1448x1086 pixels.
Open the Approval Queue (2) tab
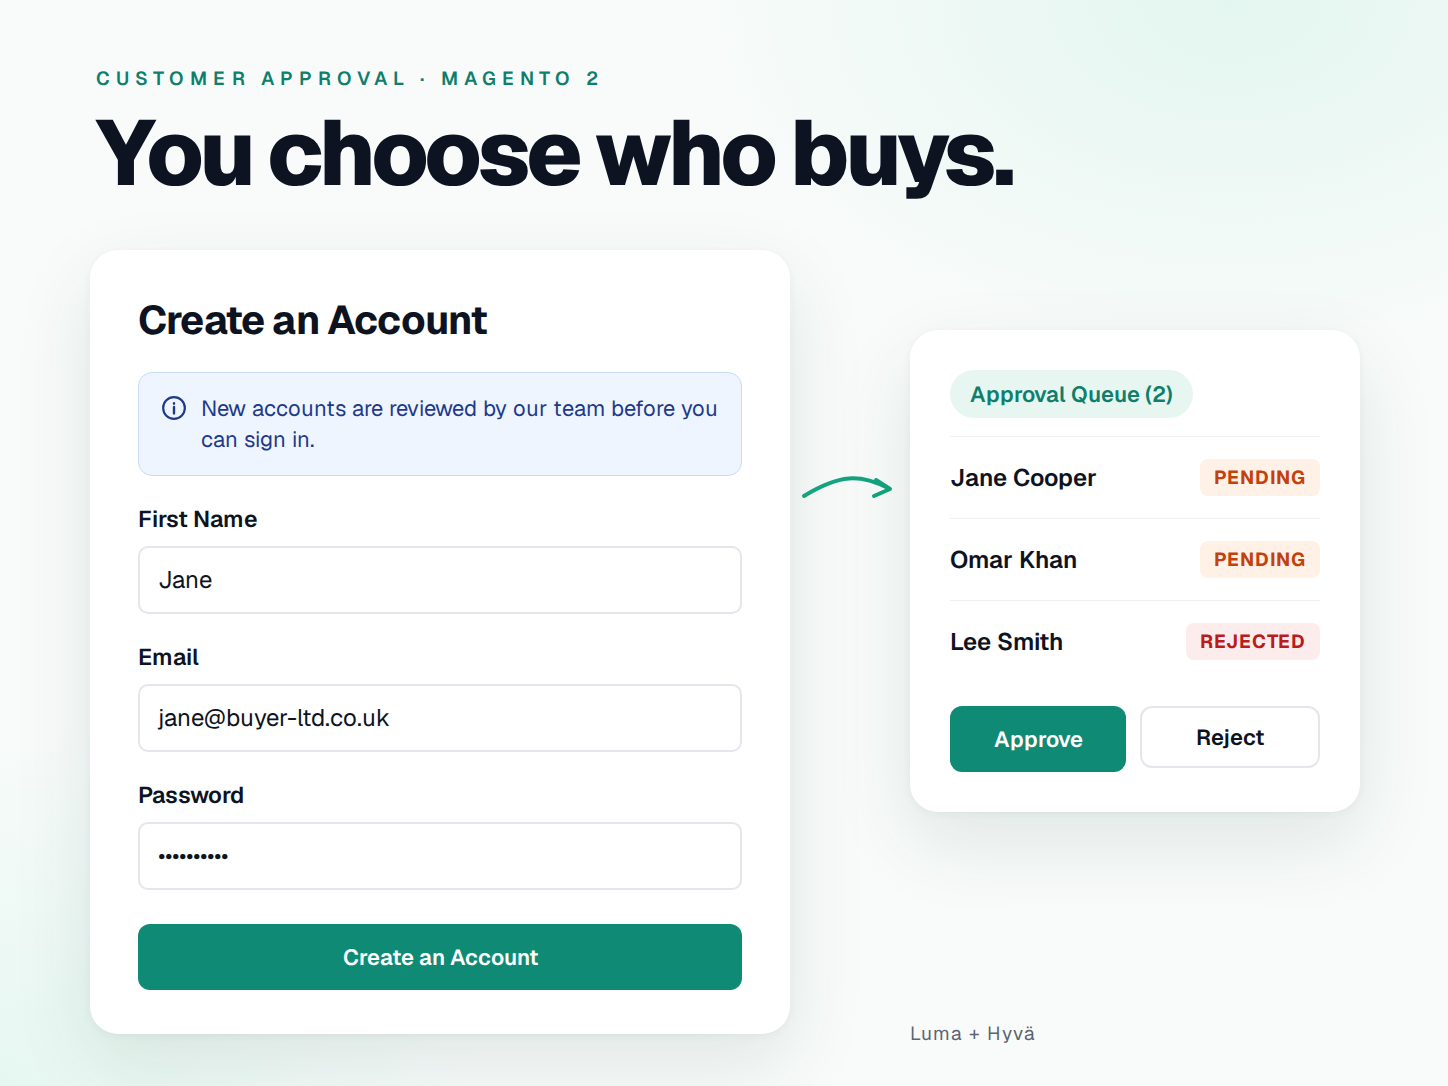(1071, 394)
